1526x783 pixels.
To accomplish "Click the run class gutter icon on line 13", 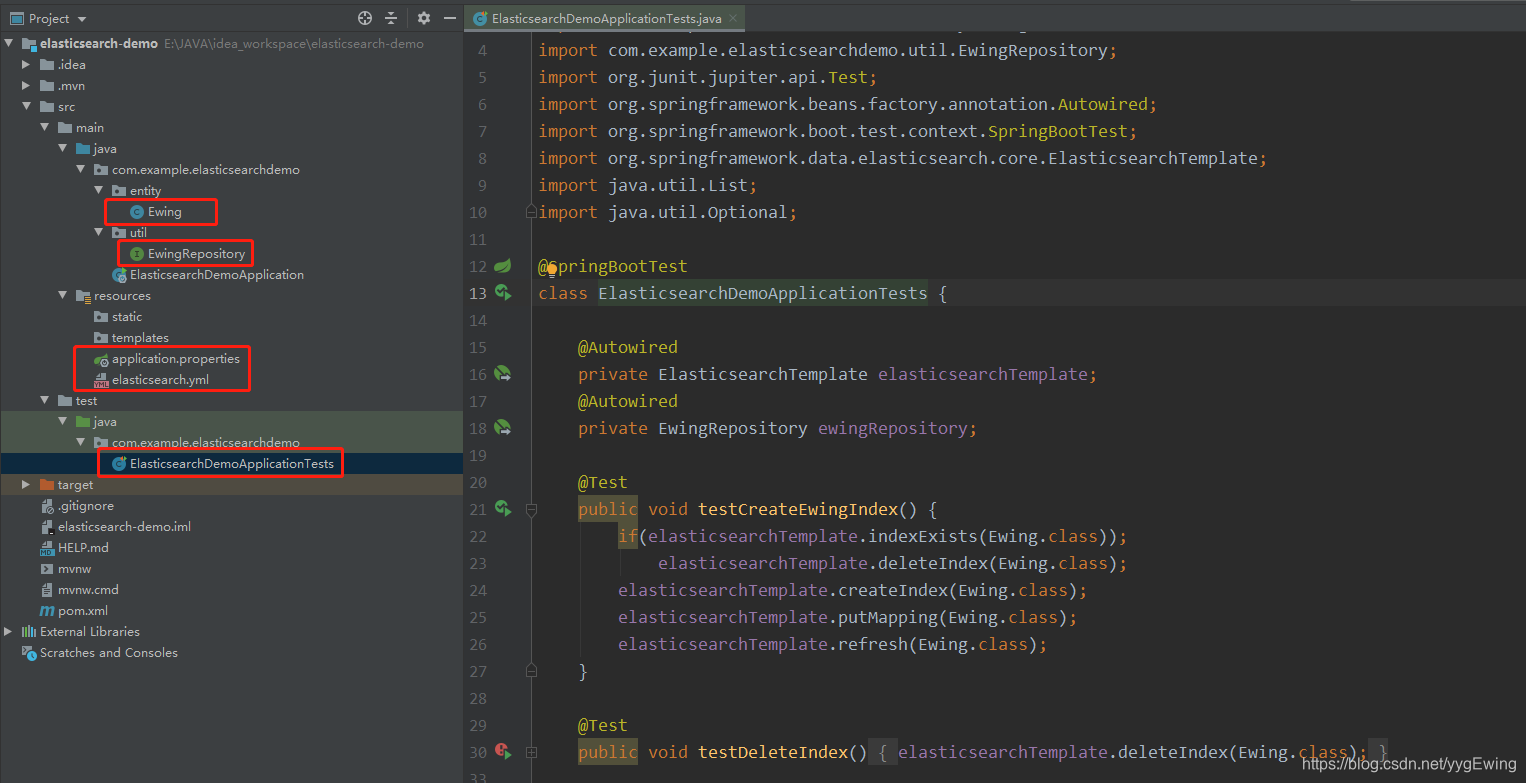I will (503, 293).
